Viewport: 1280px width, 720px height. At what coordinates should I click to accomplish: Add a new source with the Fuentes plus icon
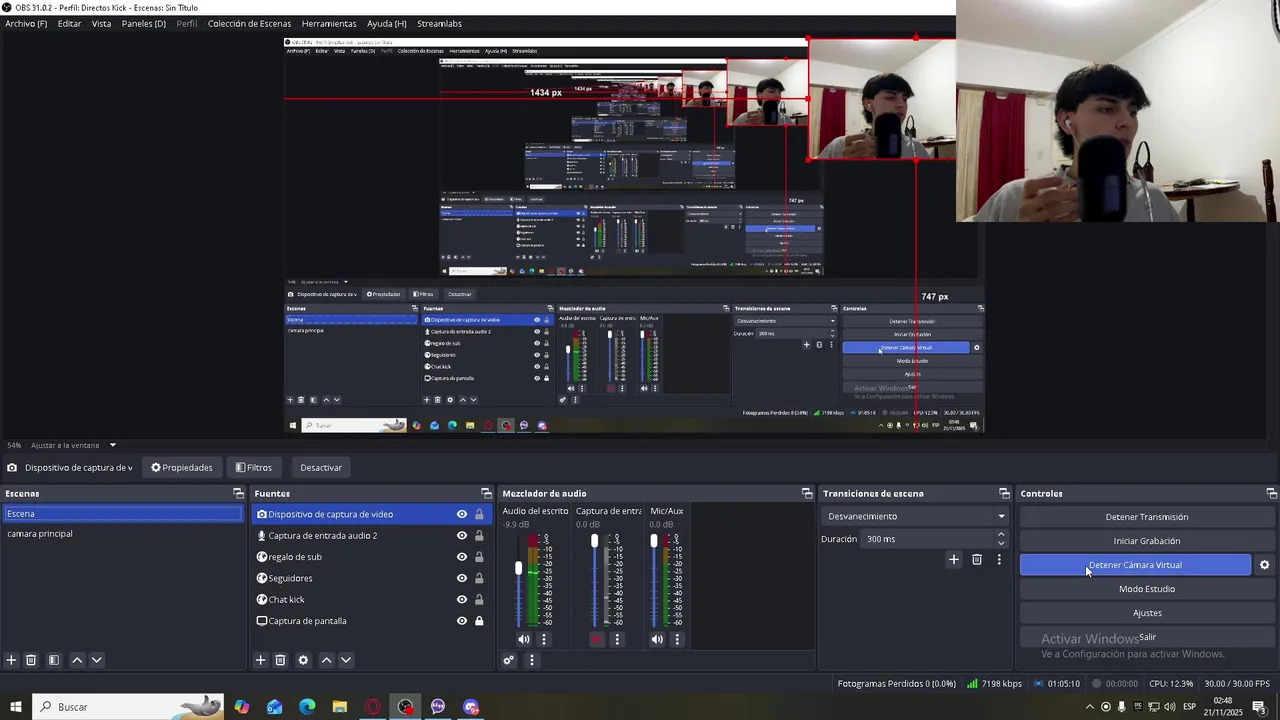click(x=260, y=660)
